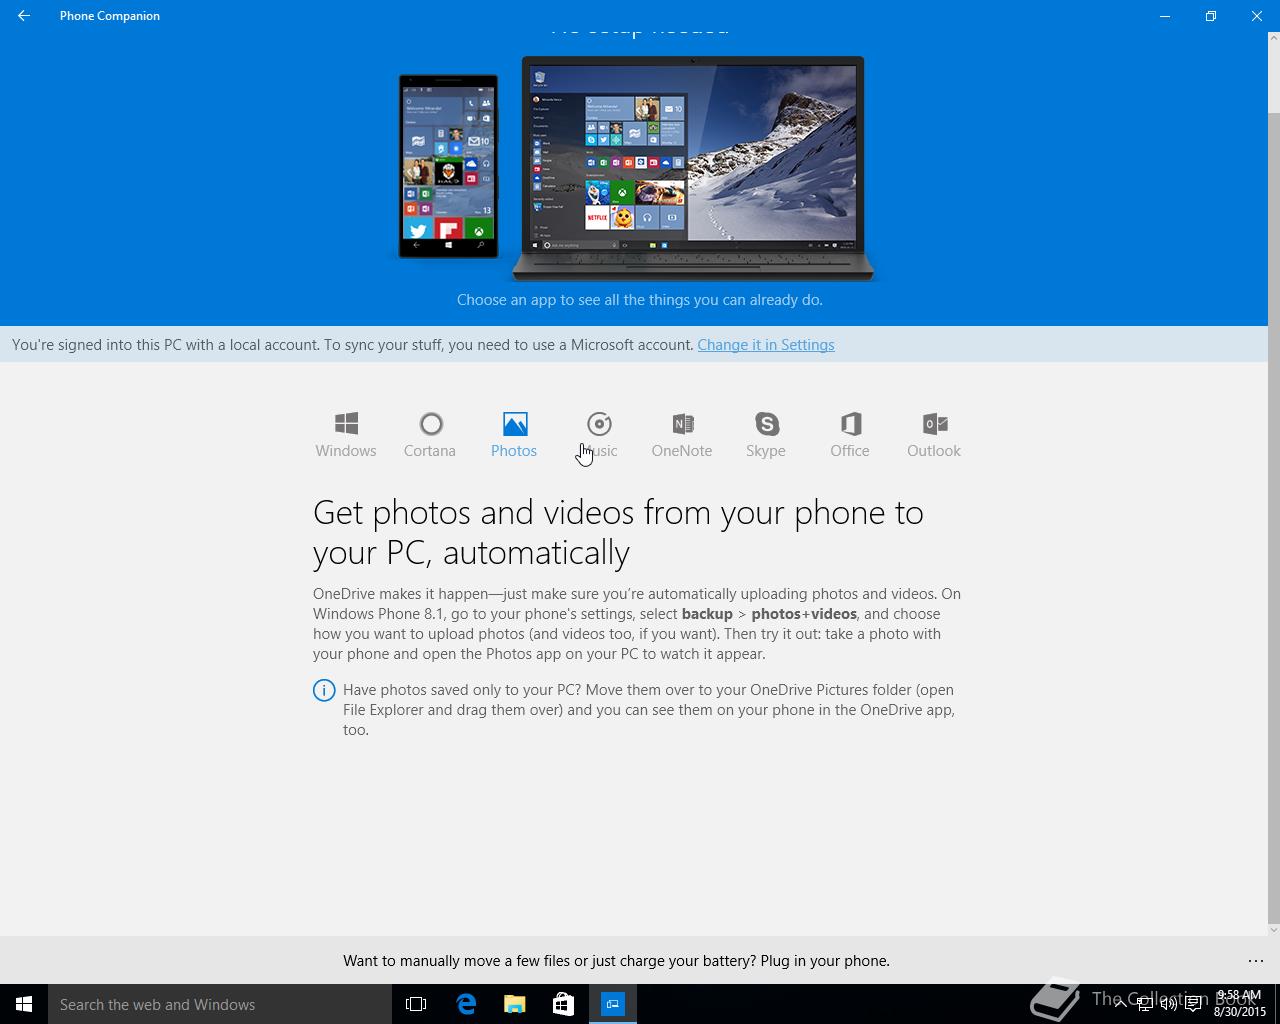Click the laptop and phone hero image
The image size is (1280, 1024).
point(636,168)
